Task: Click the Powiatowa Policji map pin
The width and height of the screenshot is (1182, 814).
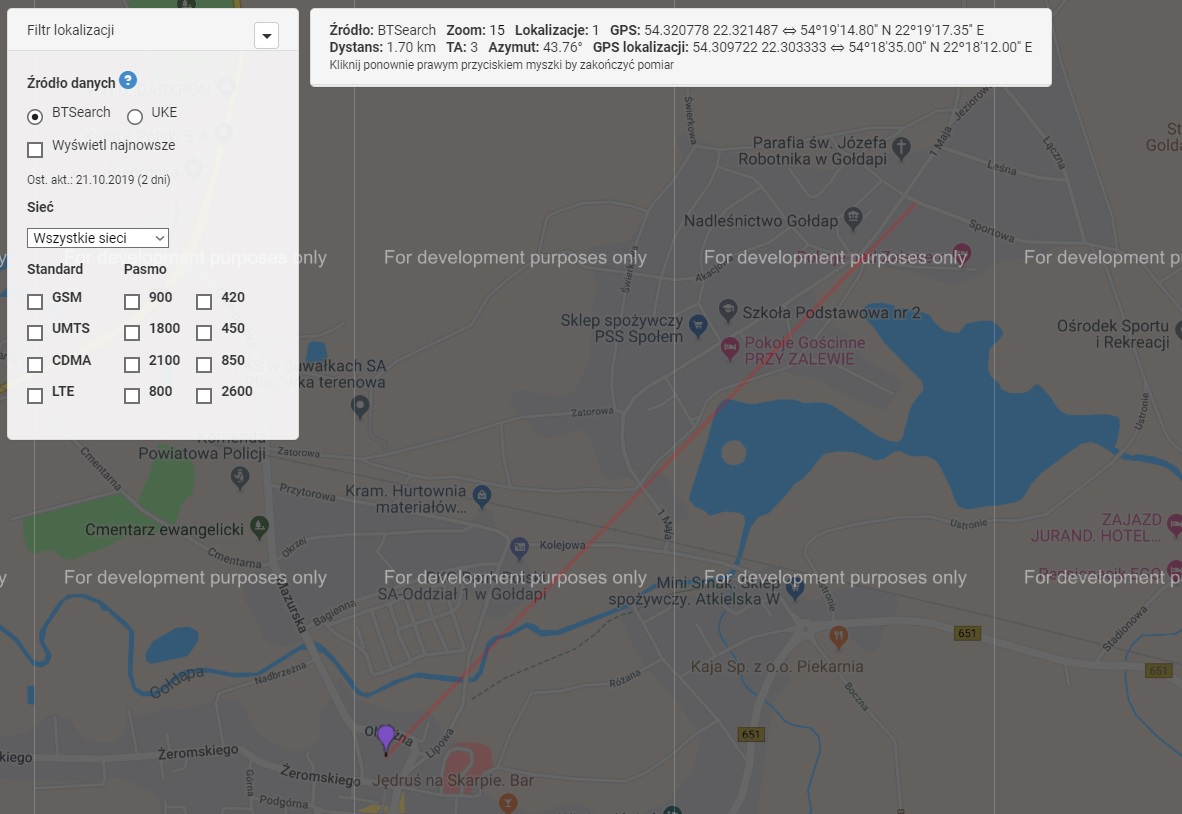Action: [240, 477]
